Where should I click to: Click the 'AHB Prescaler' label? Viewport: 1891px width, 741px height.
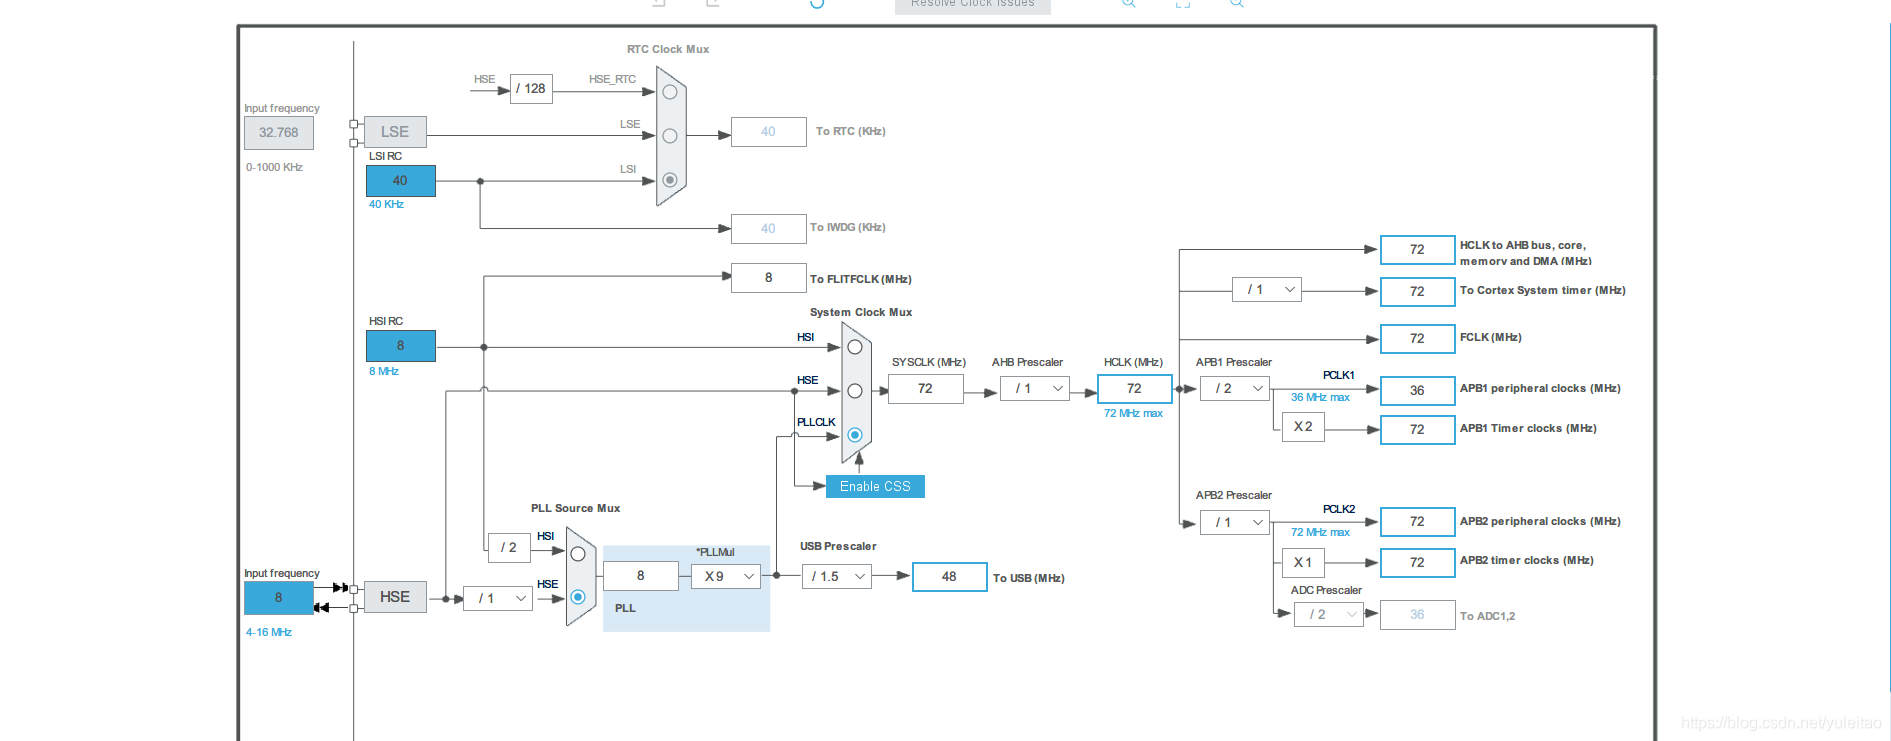click(1027, 362)
